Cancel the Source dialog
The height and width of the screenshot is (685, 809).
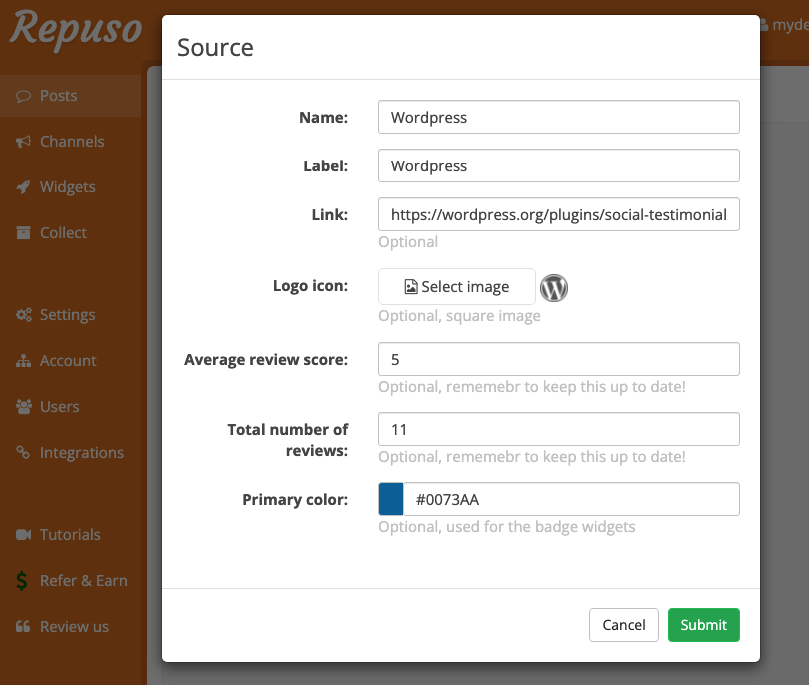point(623,624)
